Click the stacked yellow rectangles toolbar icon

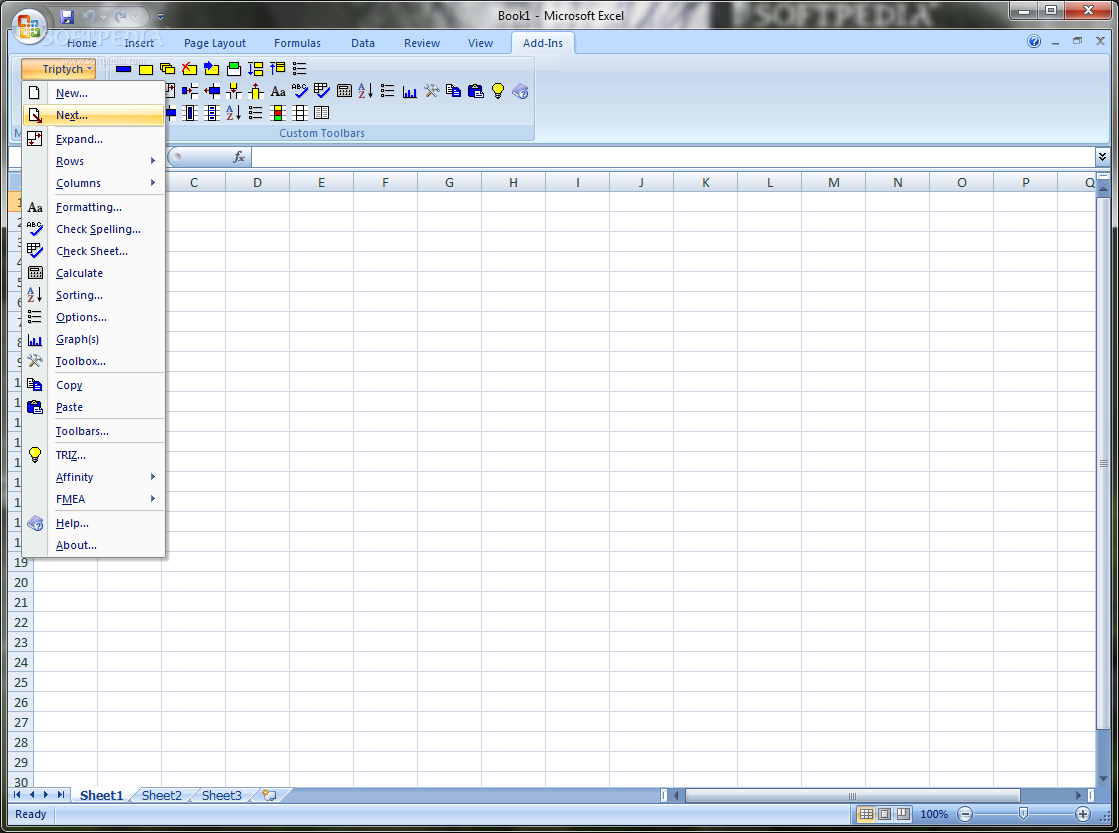coord(168,69)
